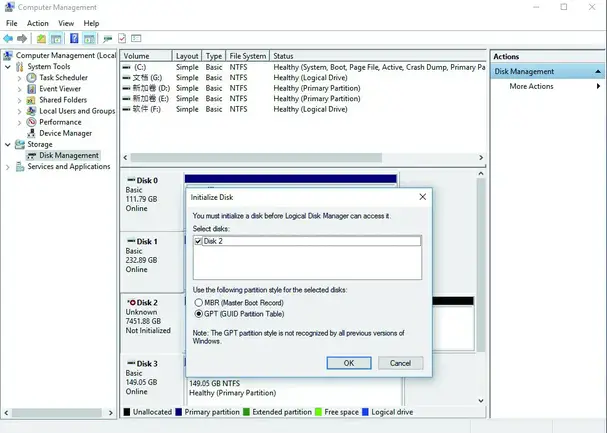
Task: Click Computer Management (Local) root node
Action: [x=66, y=55]
